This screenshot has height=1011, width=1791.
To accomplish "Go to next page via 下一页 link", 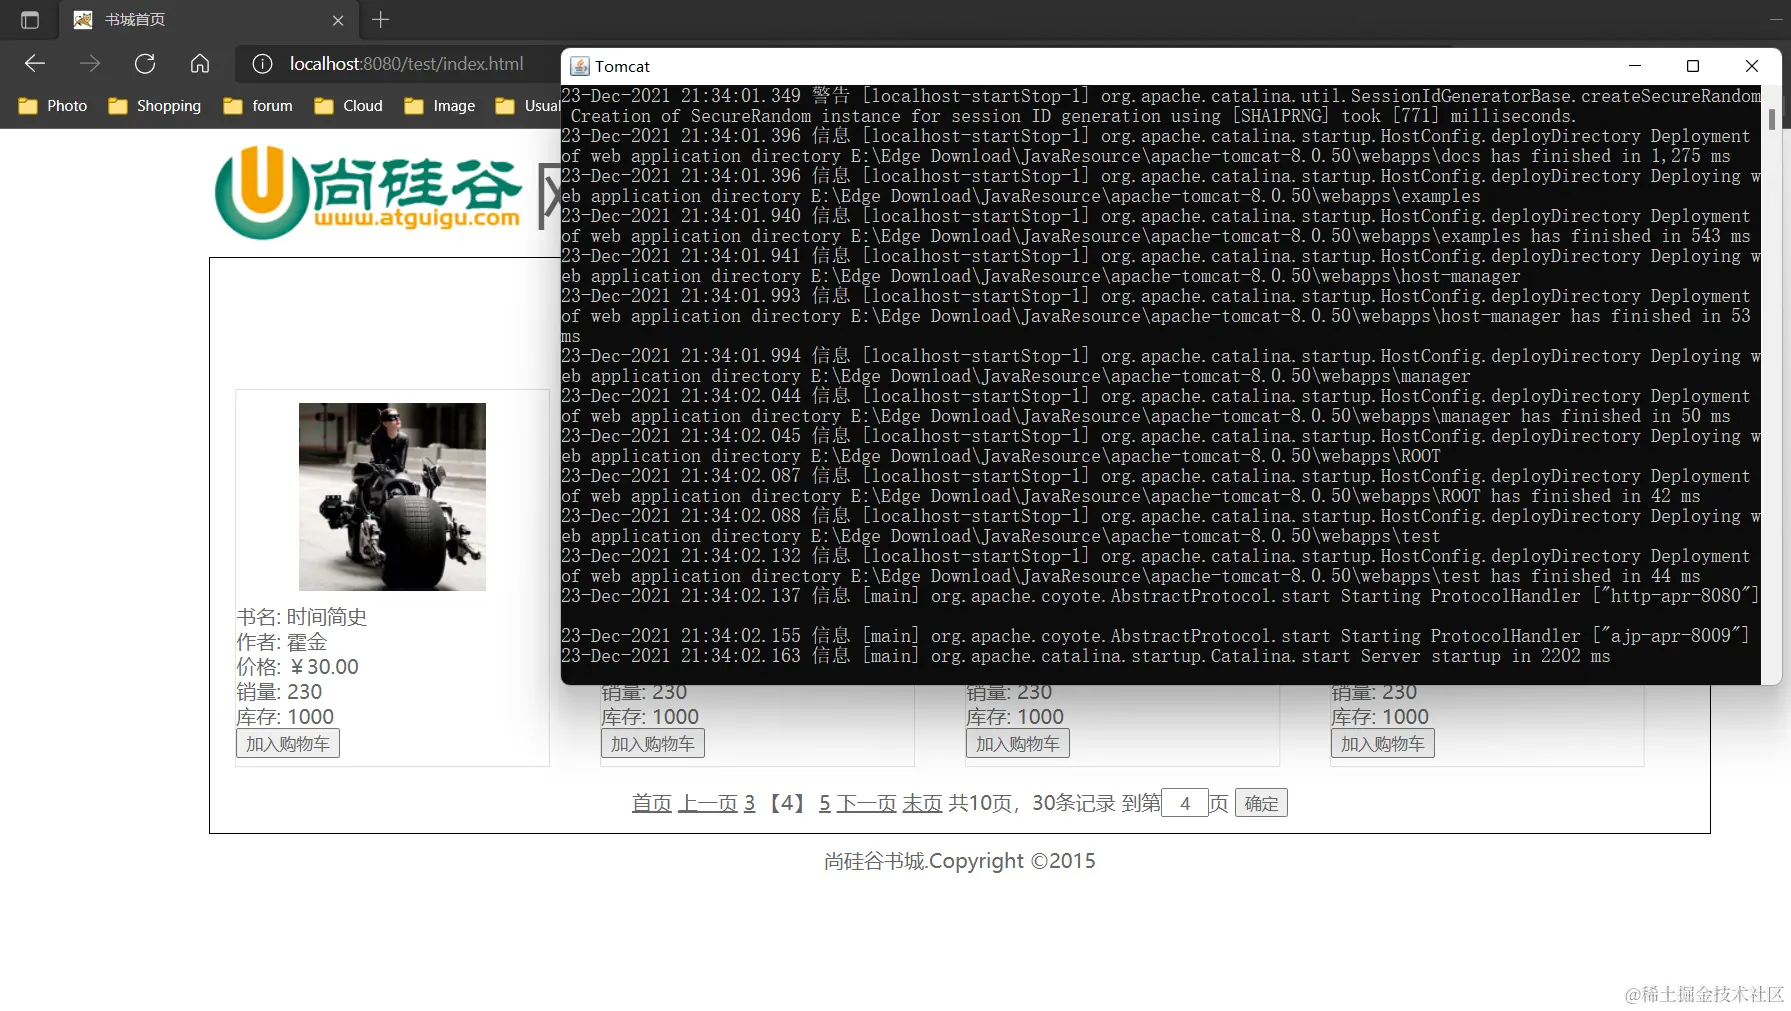I will 862,803.
